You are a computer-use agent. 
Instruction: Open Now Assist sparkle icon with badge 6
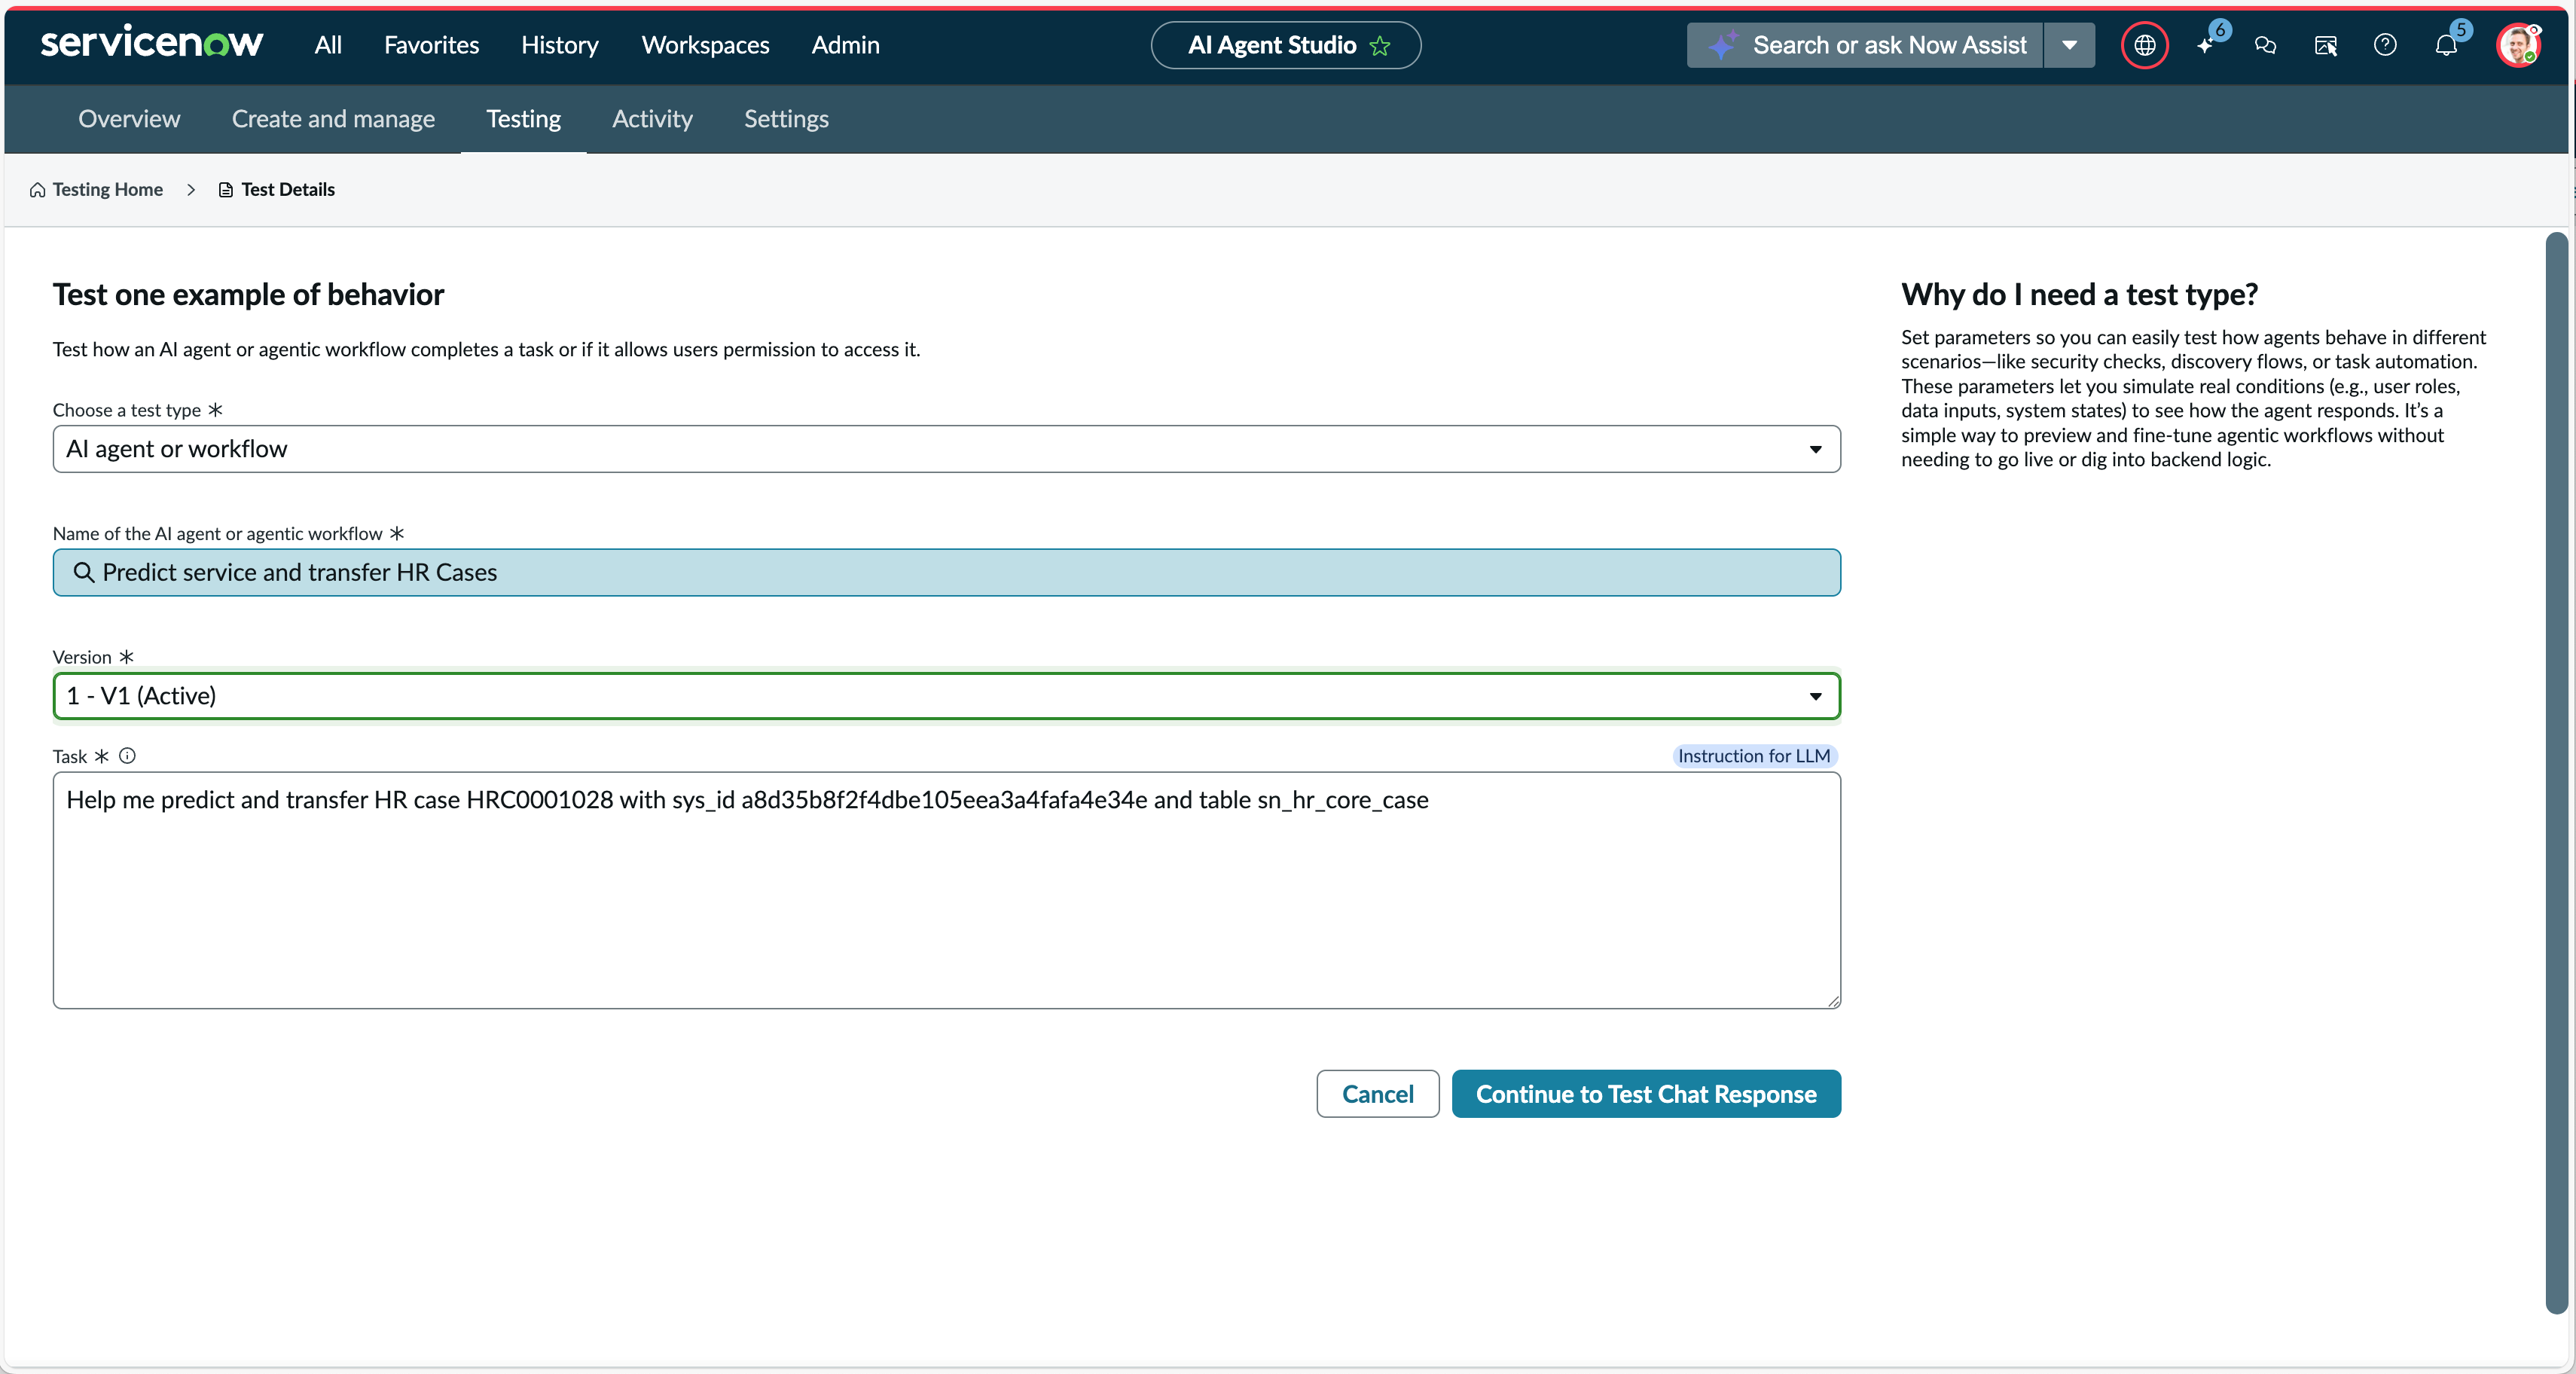tap(2205, 45)
